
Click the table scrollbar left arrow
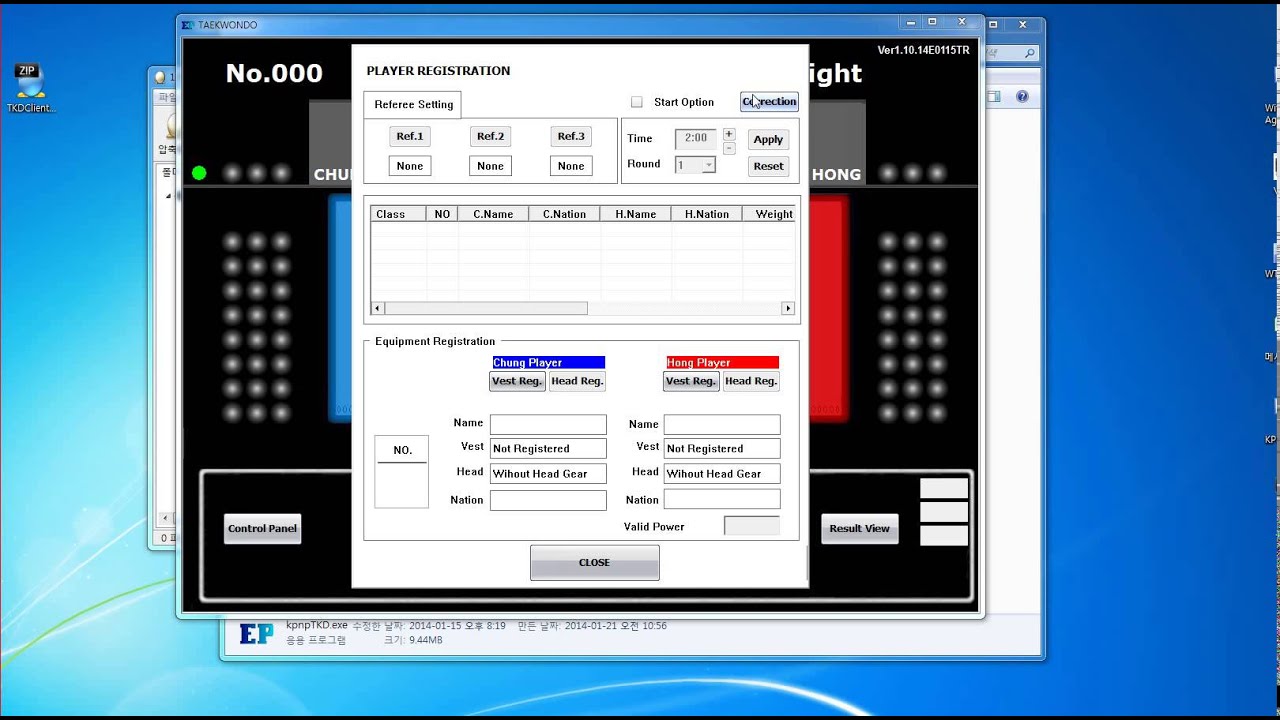[x=377, y=309]
